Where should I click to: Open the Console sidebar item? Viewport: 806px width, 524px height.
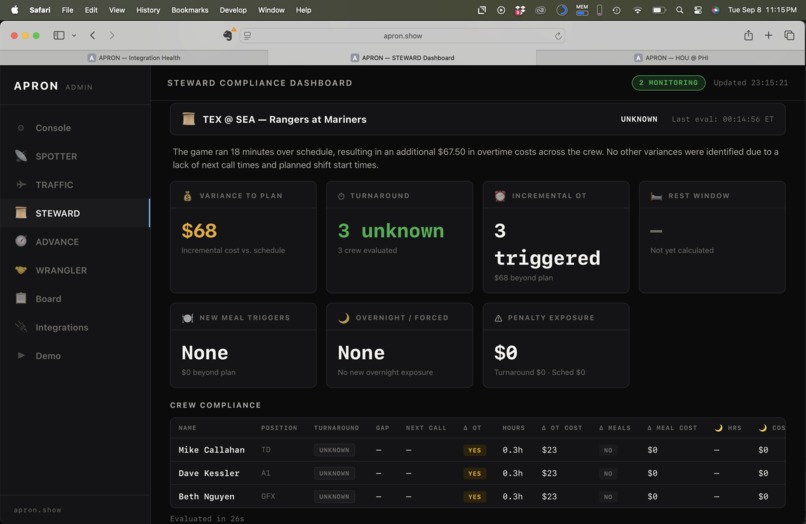(75, 128)
